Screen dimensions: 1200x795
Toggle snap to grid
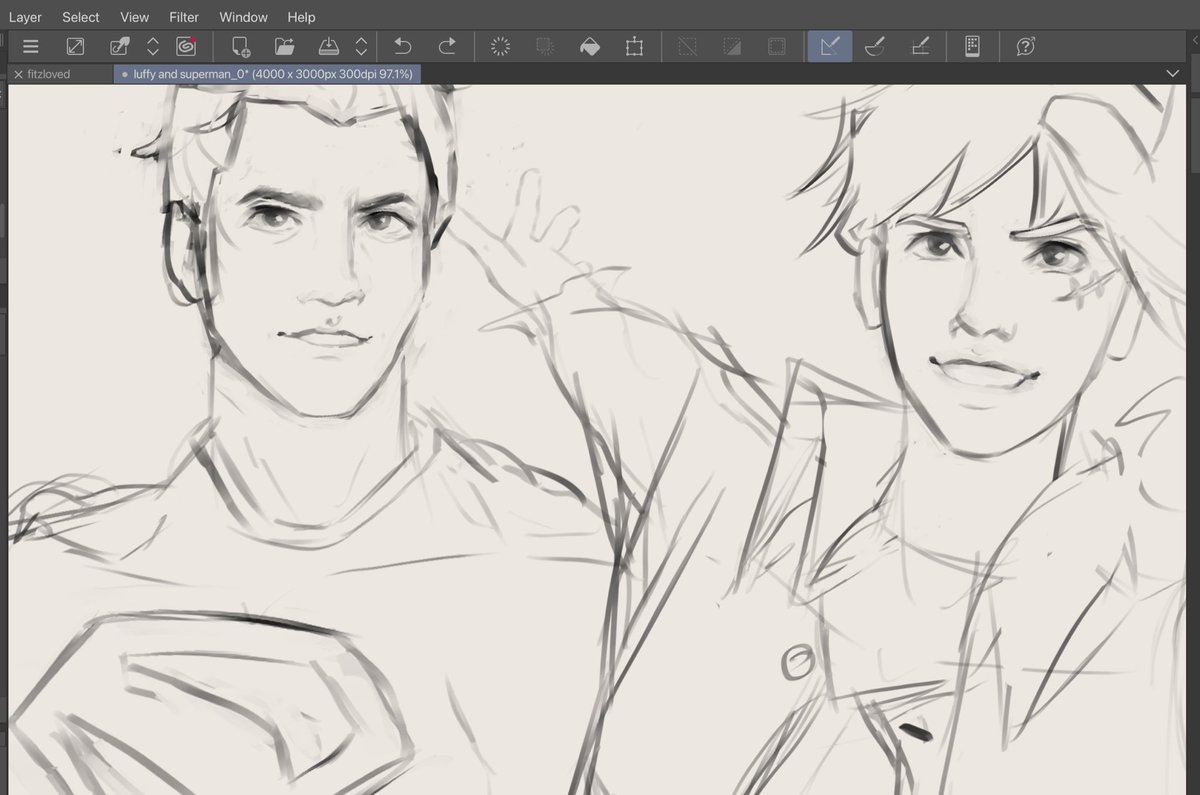click(921, 46)
